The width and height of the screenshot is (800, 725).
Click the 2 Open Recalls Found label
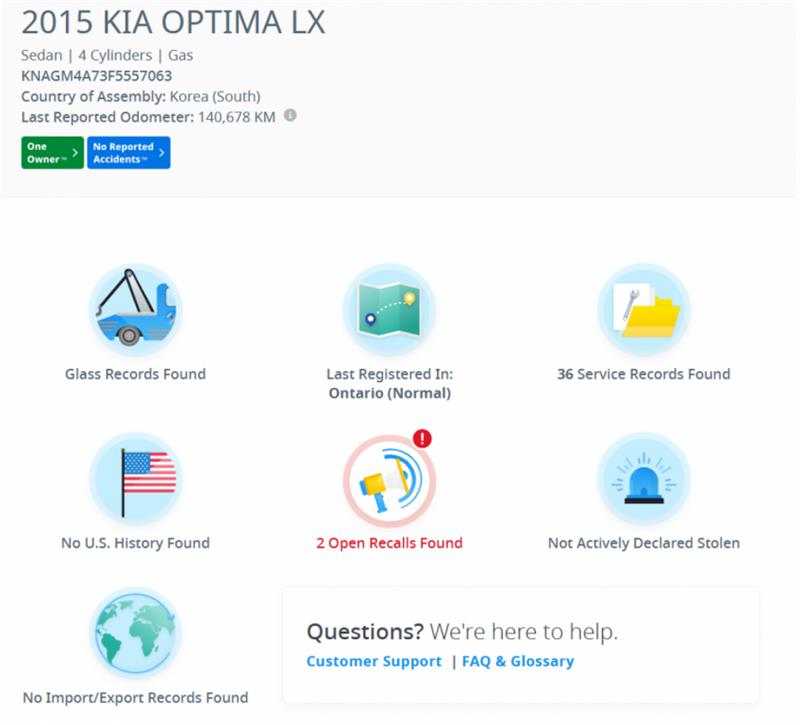click(389, 543)
